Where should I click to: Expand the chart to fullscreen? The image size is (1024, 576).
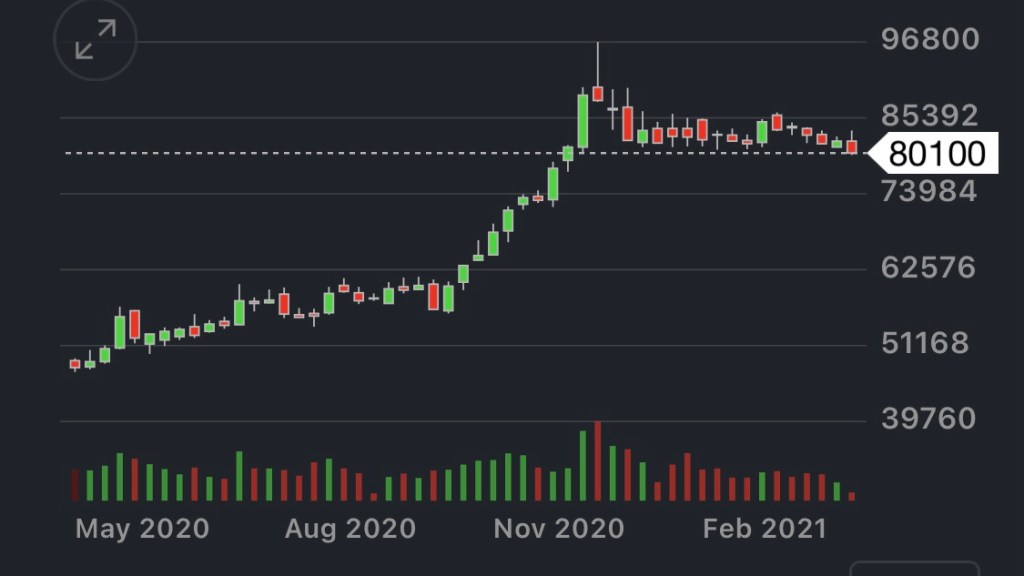click(95, 40)
